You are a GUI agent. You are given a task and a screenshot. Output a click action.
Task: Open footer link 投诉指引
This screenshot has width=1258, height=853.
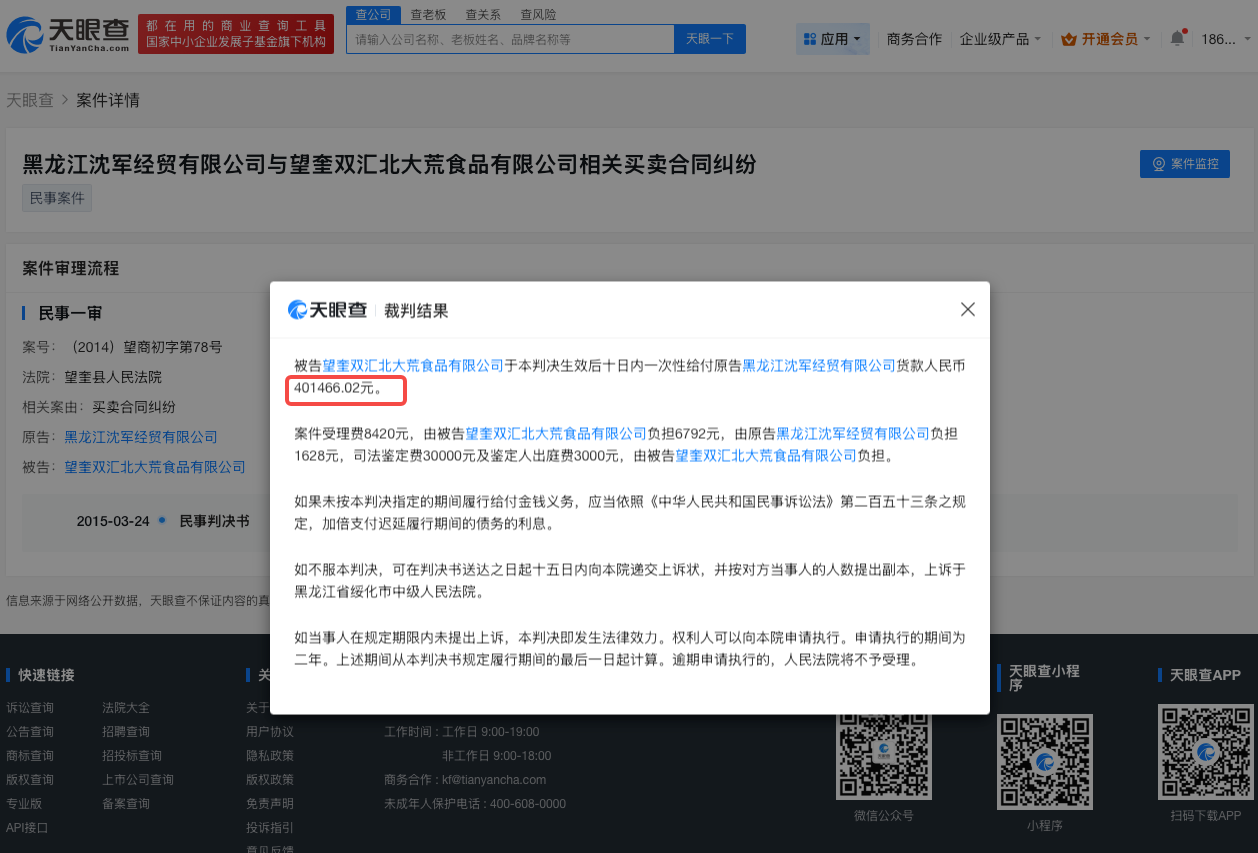tap(270, 827)
